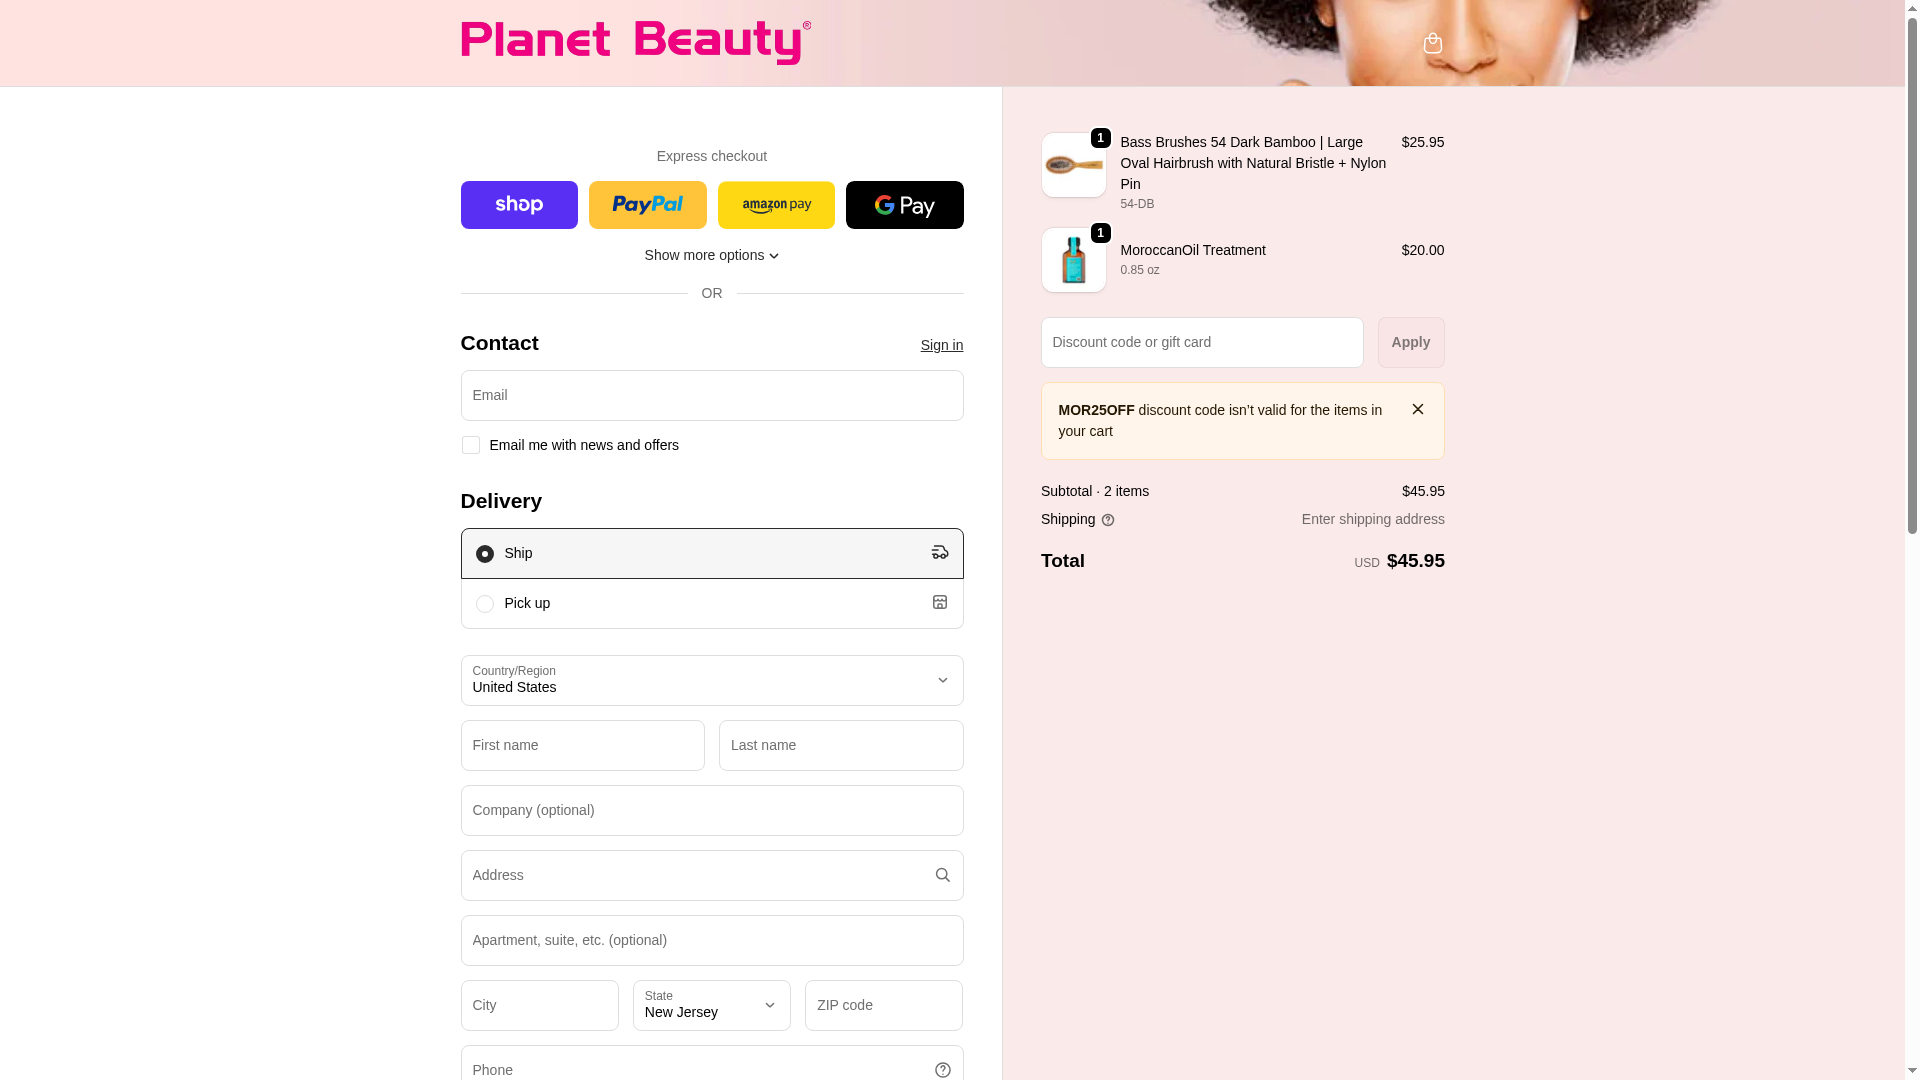1920x1080 pixels.
Task: Click the address search magnifier icon
Action: pyautogui.click(x=942, y=875)
